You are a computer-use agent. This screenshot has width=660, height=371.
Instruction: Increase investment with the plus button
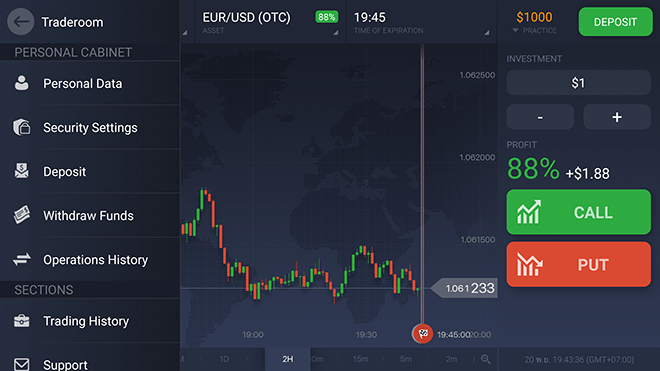(x=617, y=117)
